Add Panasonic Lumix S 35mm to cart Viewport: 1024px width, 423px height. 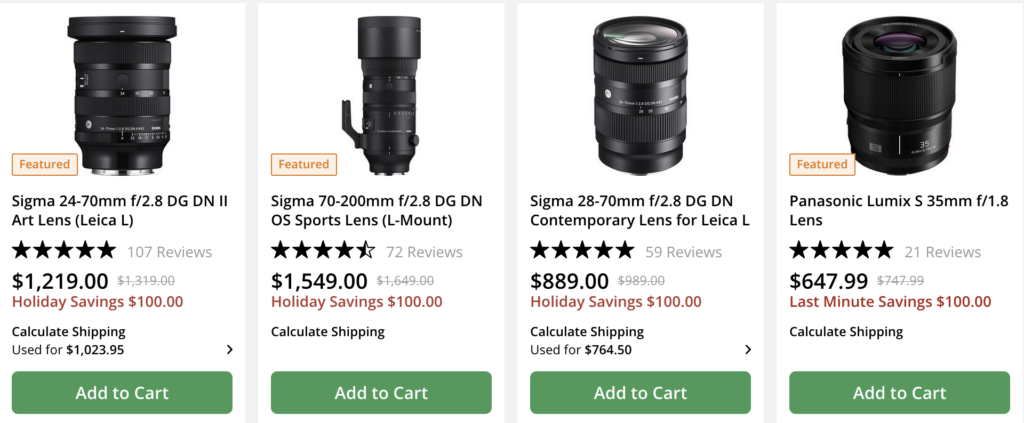pyautogui.click(x=899, y=393)
